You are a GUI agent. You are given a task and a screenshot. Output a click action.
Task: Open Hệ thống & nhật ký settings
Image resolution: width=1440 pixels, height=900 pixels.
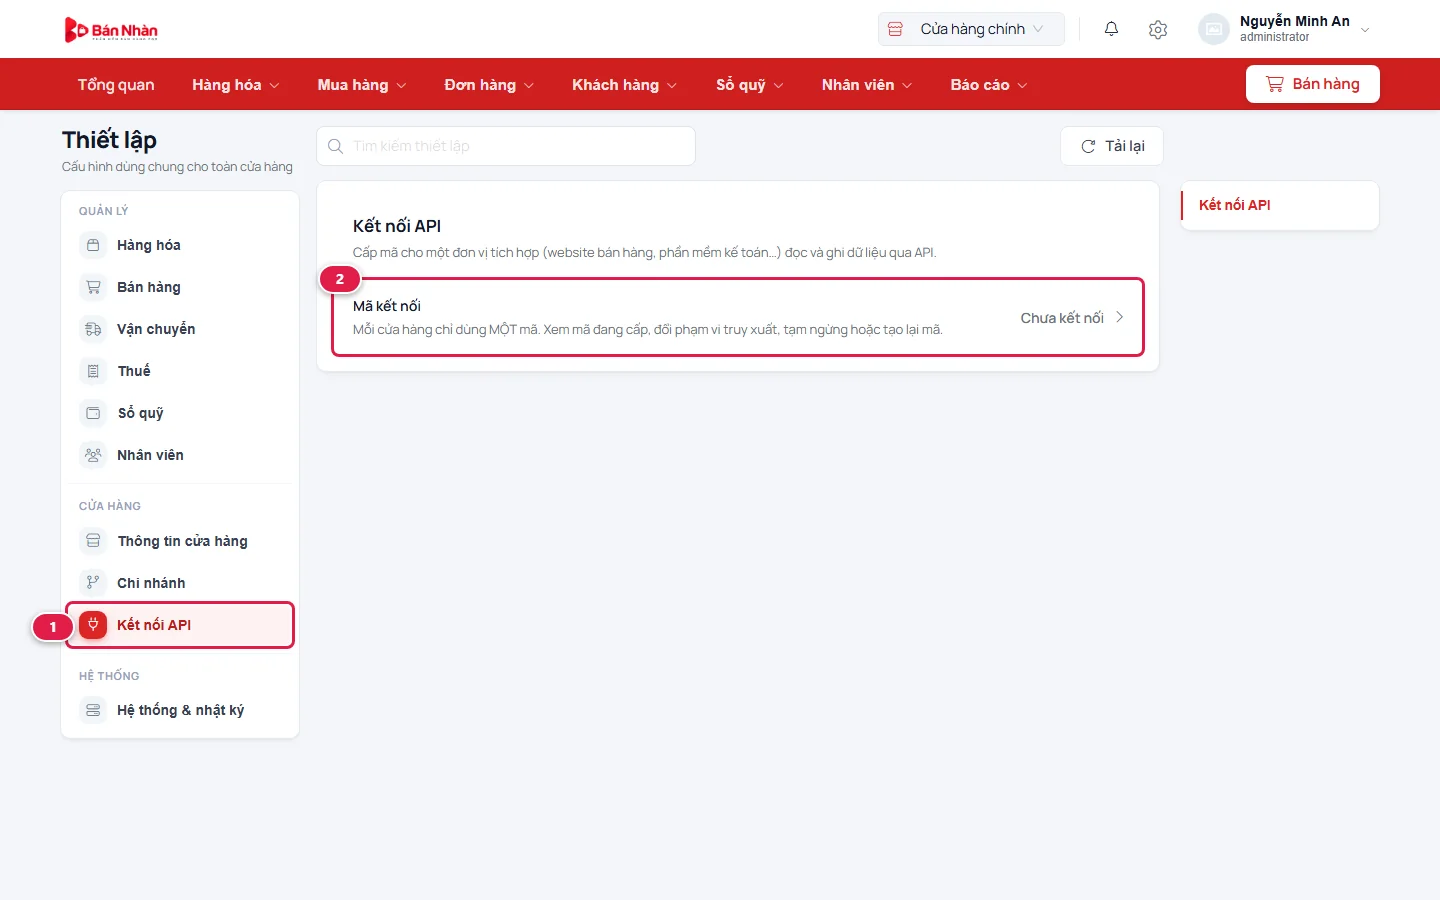[180, 710]
